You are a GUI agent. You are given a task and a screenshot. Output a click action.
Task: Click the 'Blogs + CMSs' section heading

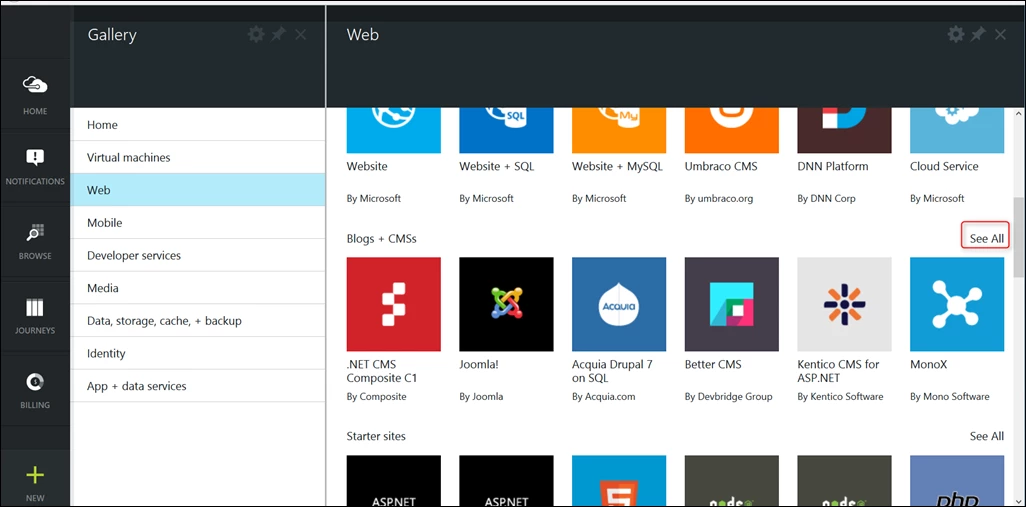click(x=381, y=239)
